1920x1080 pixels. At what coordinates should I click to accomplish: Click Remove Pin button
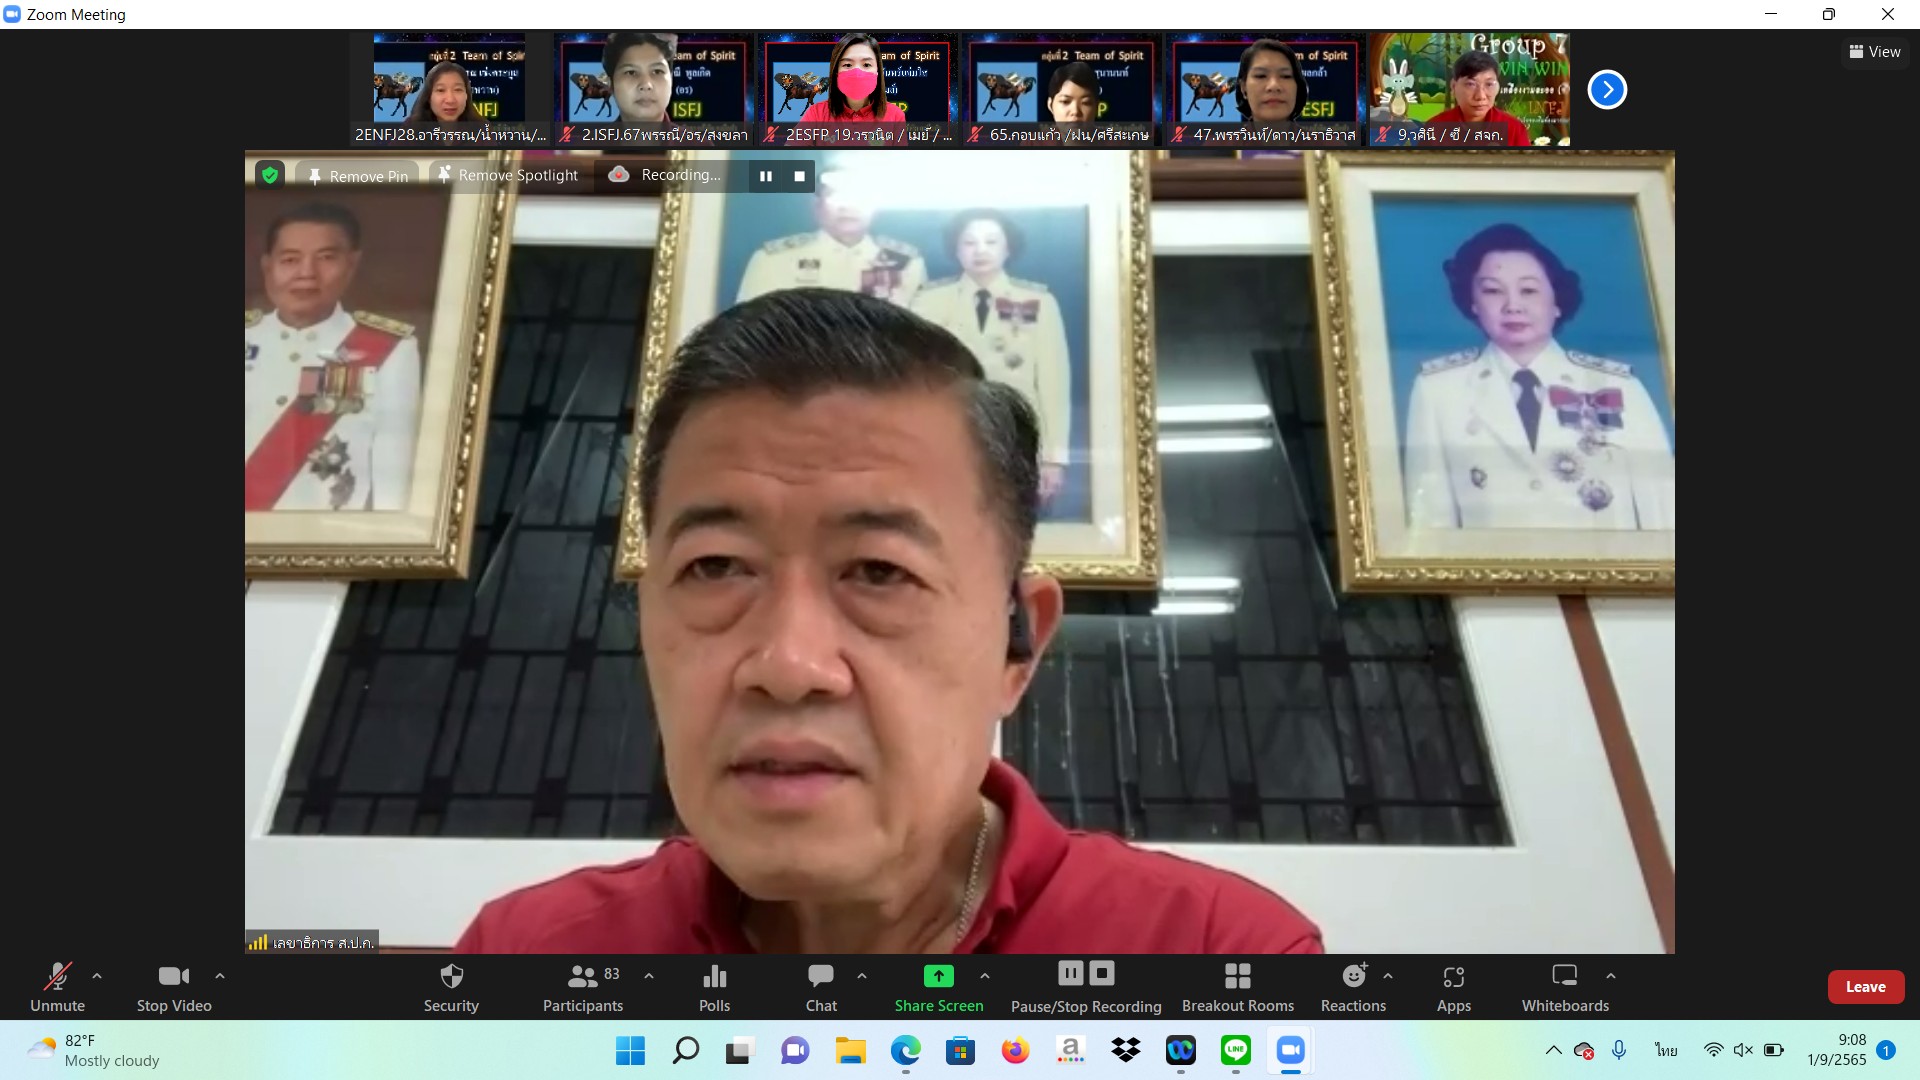click(x=358, y=176)
